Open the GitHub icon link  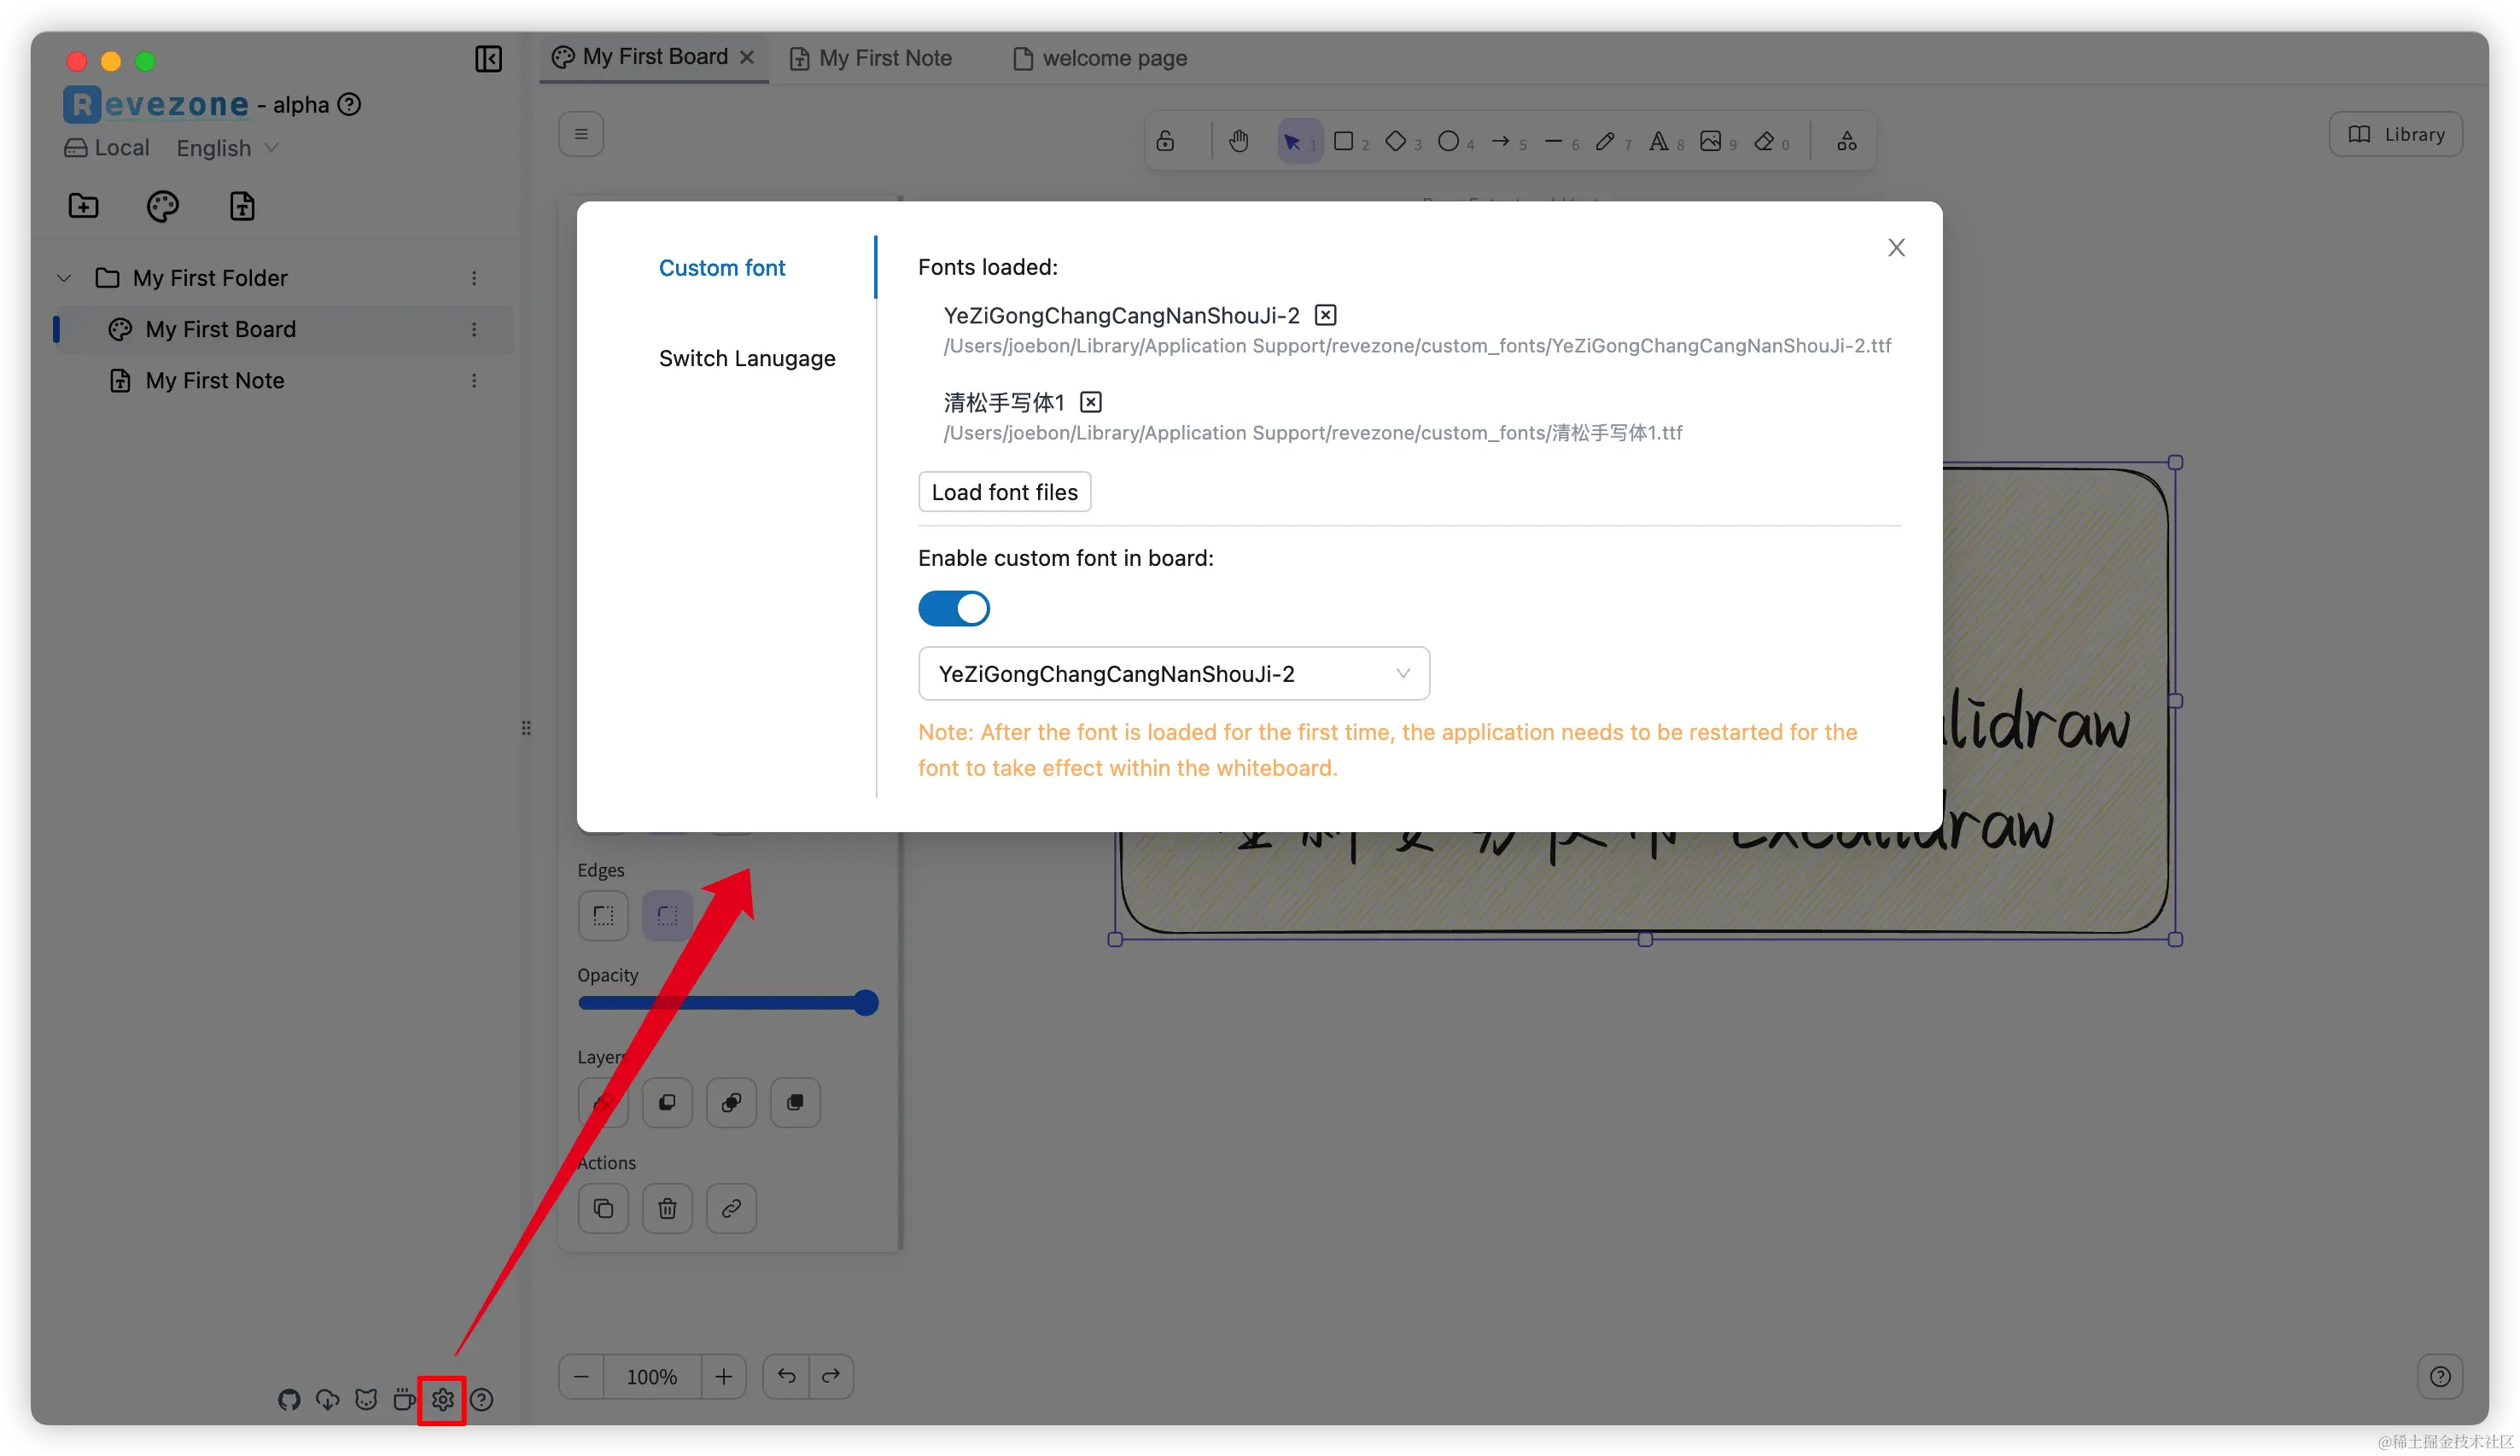pos(289,1399)
